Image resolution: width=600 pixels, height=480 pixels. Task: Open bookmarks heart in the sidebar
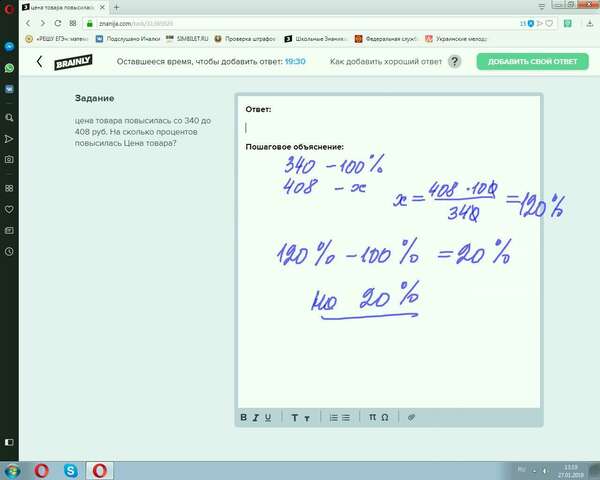(9, 209)
